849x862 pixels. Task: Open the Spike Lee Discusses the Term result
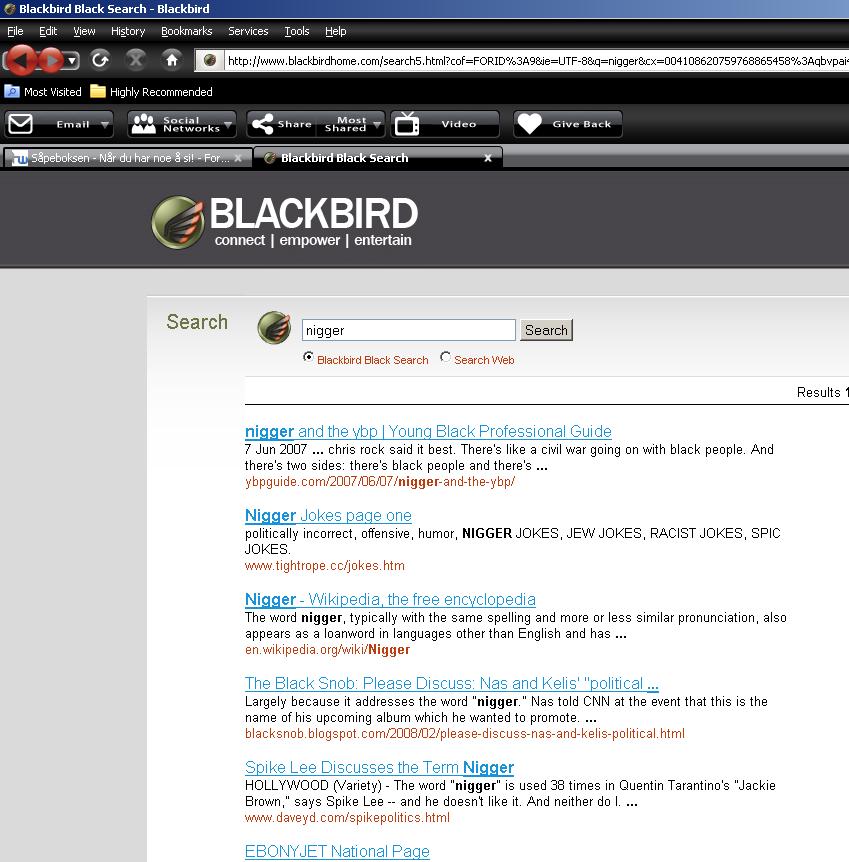(x=379, y=768)
